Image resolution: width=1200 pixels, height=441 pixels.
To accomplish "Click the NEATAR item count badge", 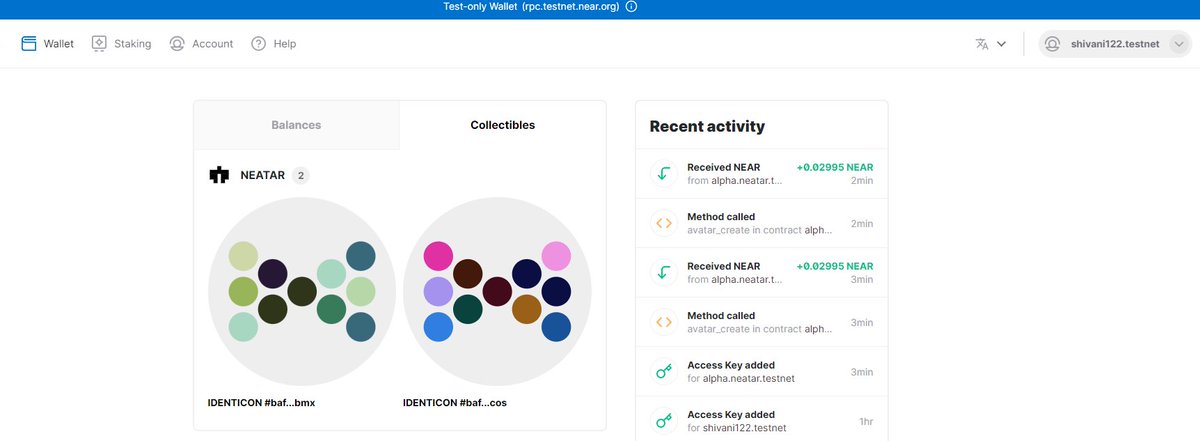I will (x=301, y=175).
